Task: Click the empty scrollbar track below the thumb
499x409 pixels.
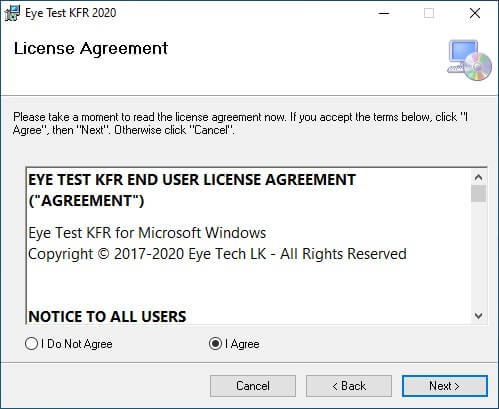Action: tap(479, 255)
